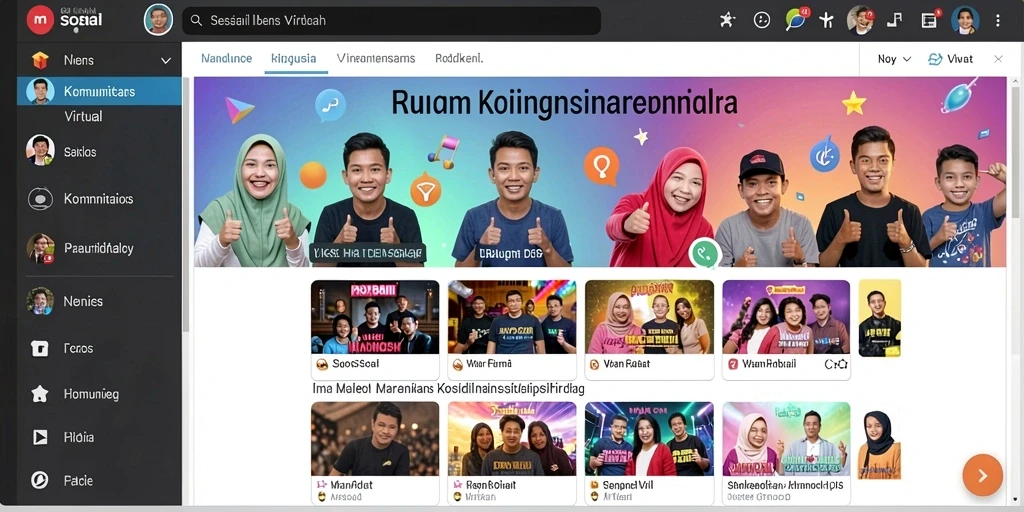This screenshot has height=512, width=1024.
Task: Open the friend avatar with the red badge
Action: [860, 20]
